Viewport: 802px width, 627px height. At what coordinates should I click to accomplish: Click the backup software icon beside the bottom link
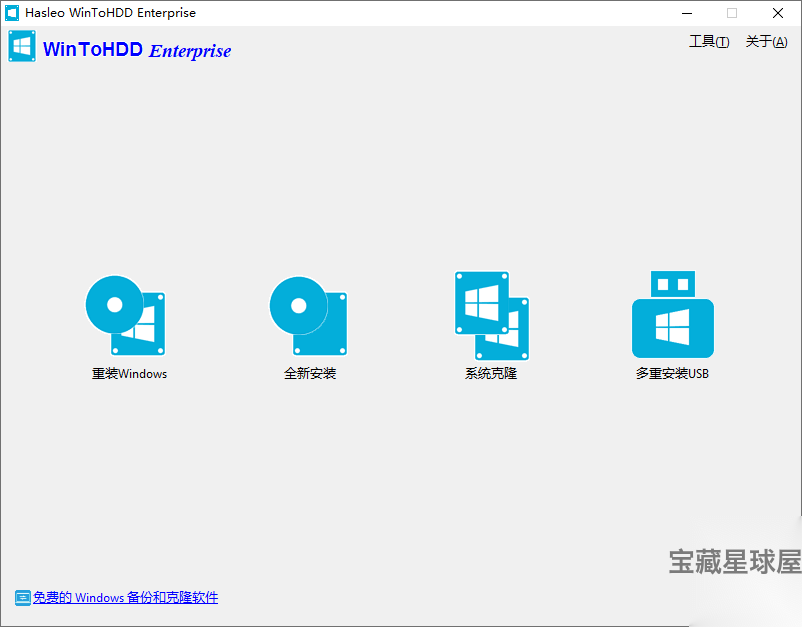point(23,597)
